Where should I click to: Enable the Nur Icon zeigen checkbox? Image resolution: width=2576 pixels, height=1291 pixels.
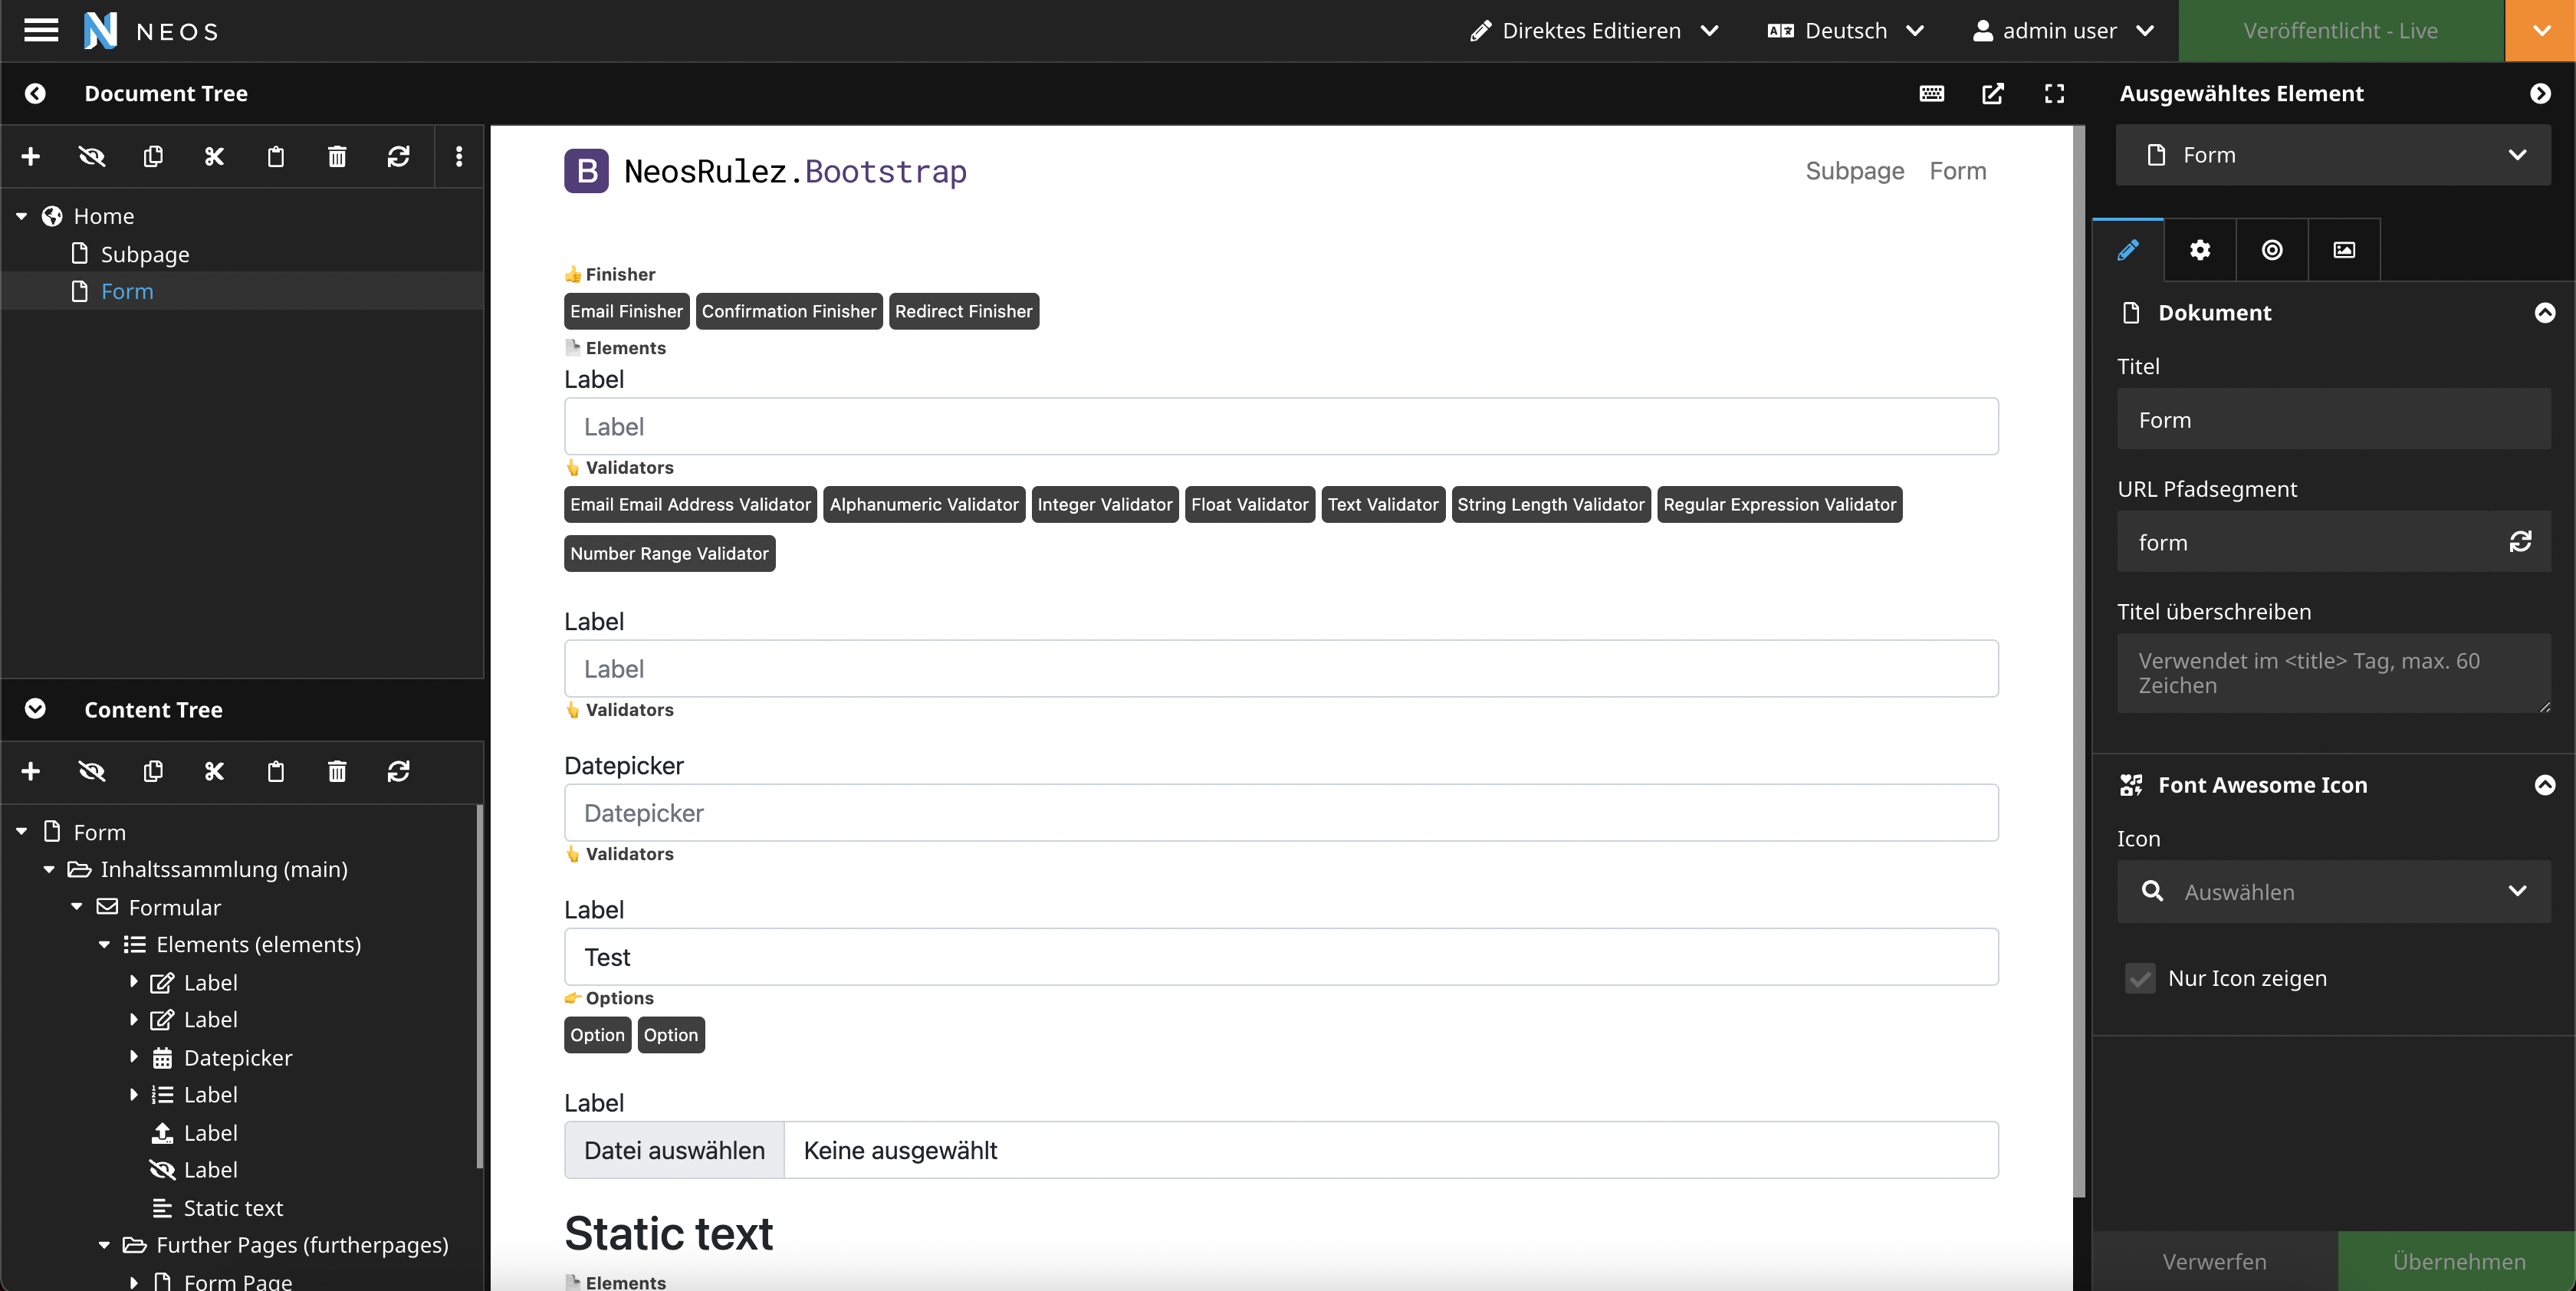pos(2139,978)
